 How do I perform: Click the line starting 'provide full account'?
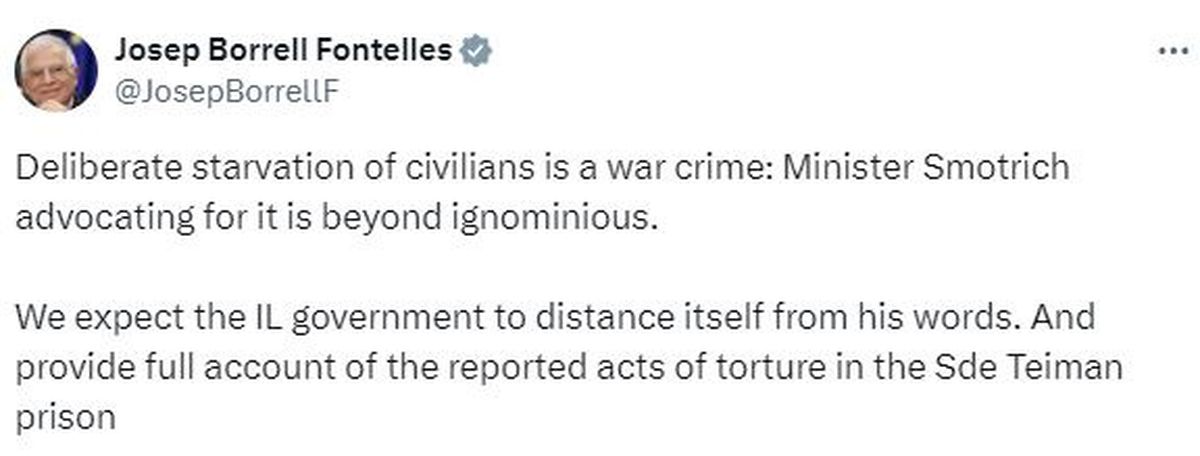tap(569, 367)
